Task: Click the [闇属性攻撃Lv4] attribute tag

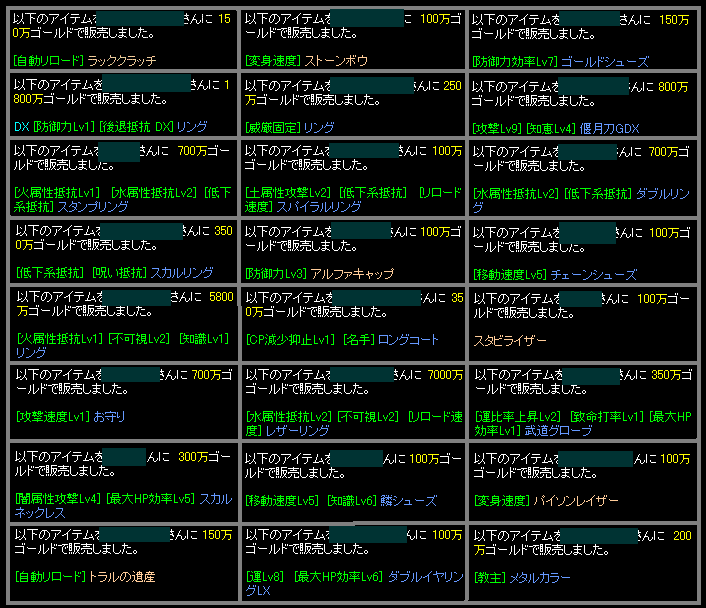Action: (58, 499)
